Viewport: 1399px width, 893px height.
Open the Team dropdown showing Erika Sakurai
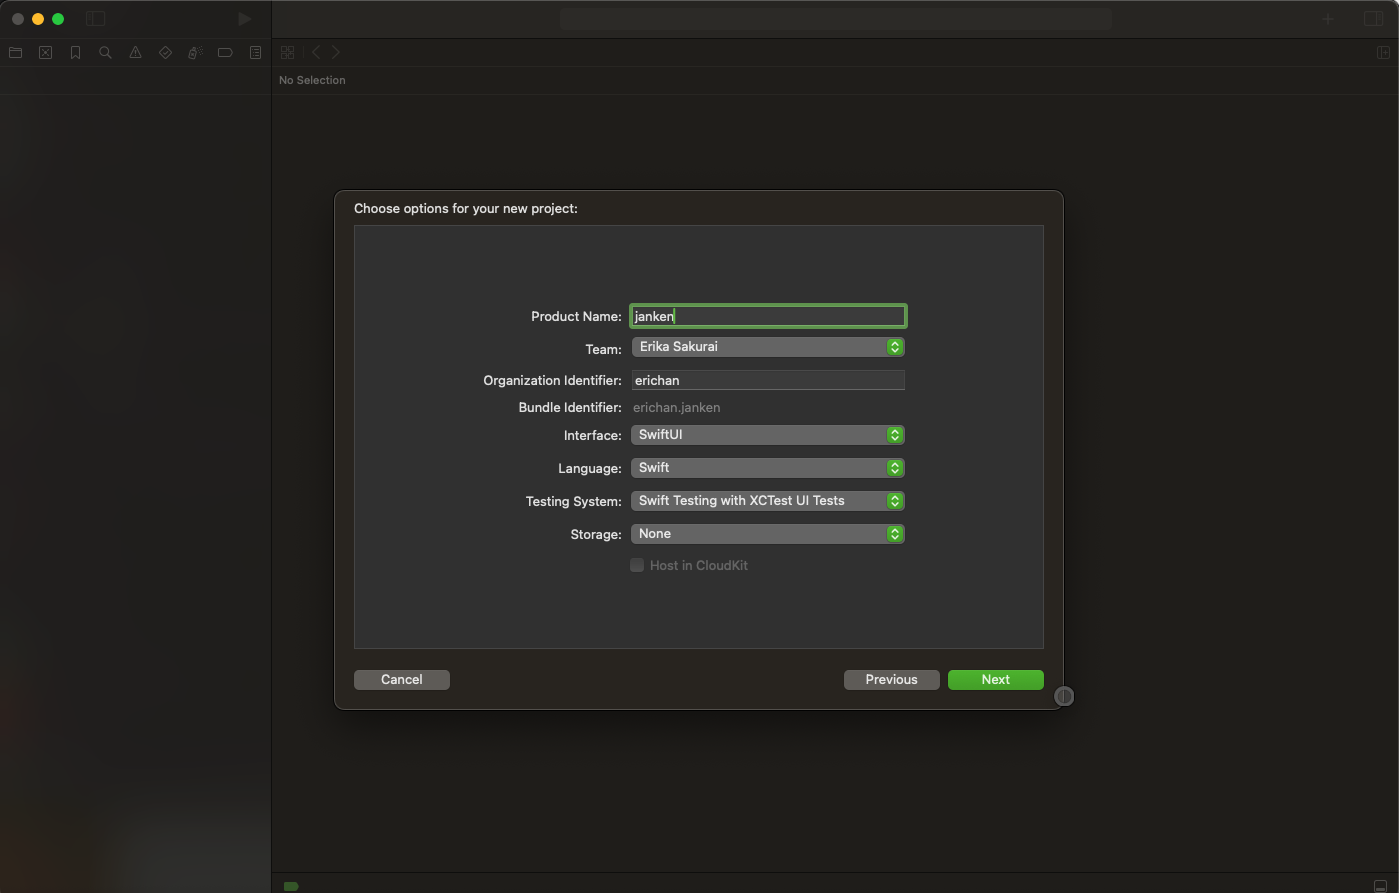click(768, 347)
